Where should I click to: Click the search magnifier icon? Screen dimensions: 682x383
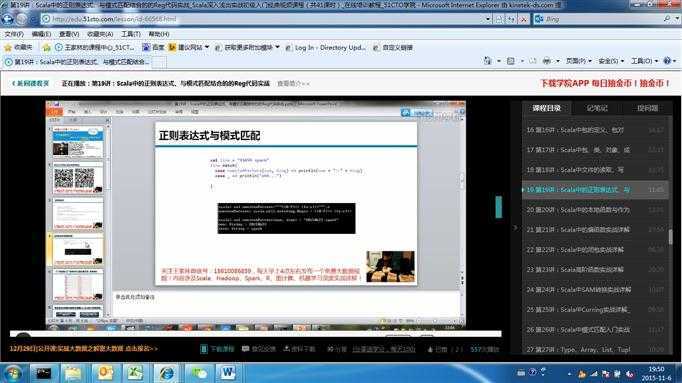click(667, 19)
